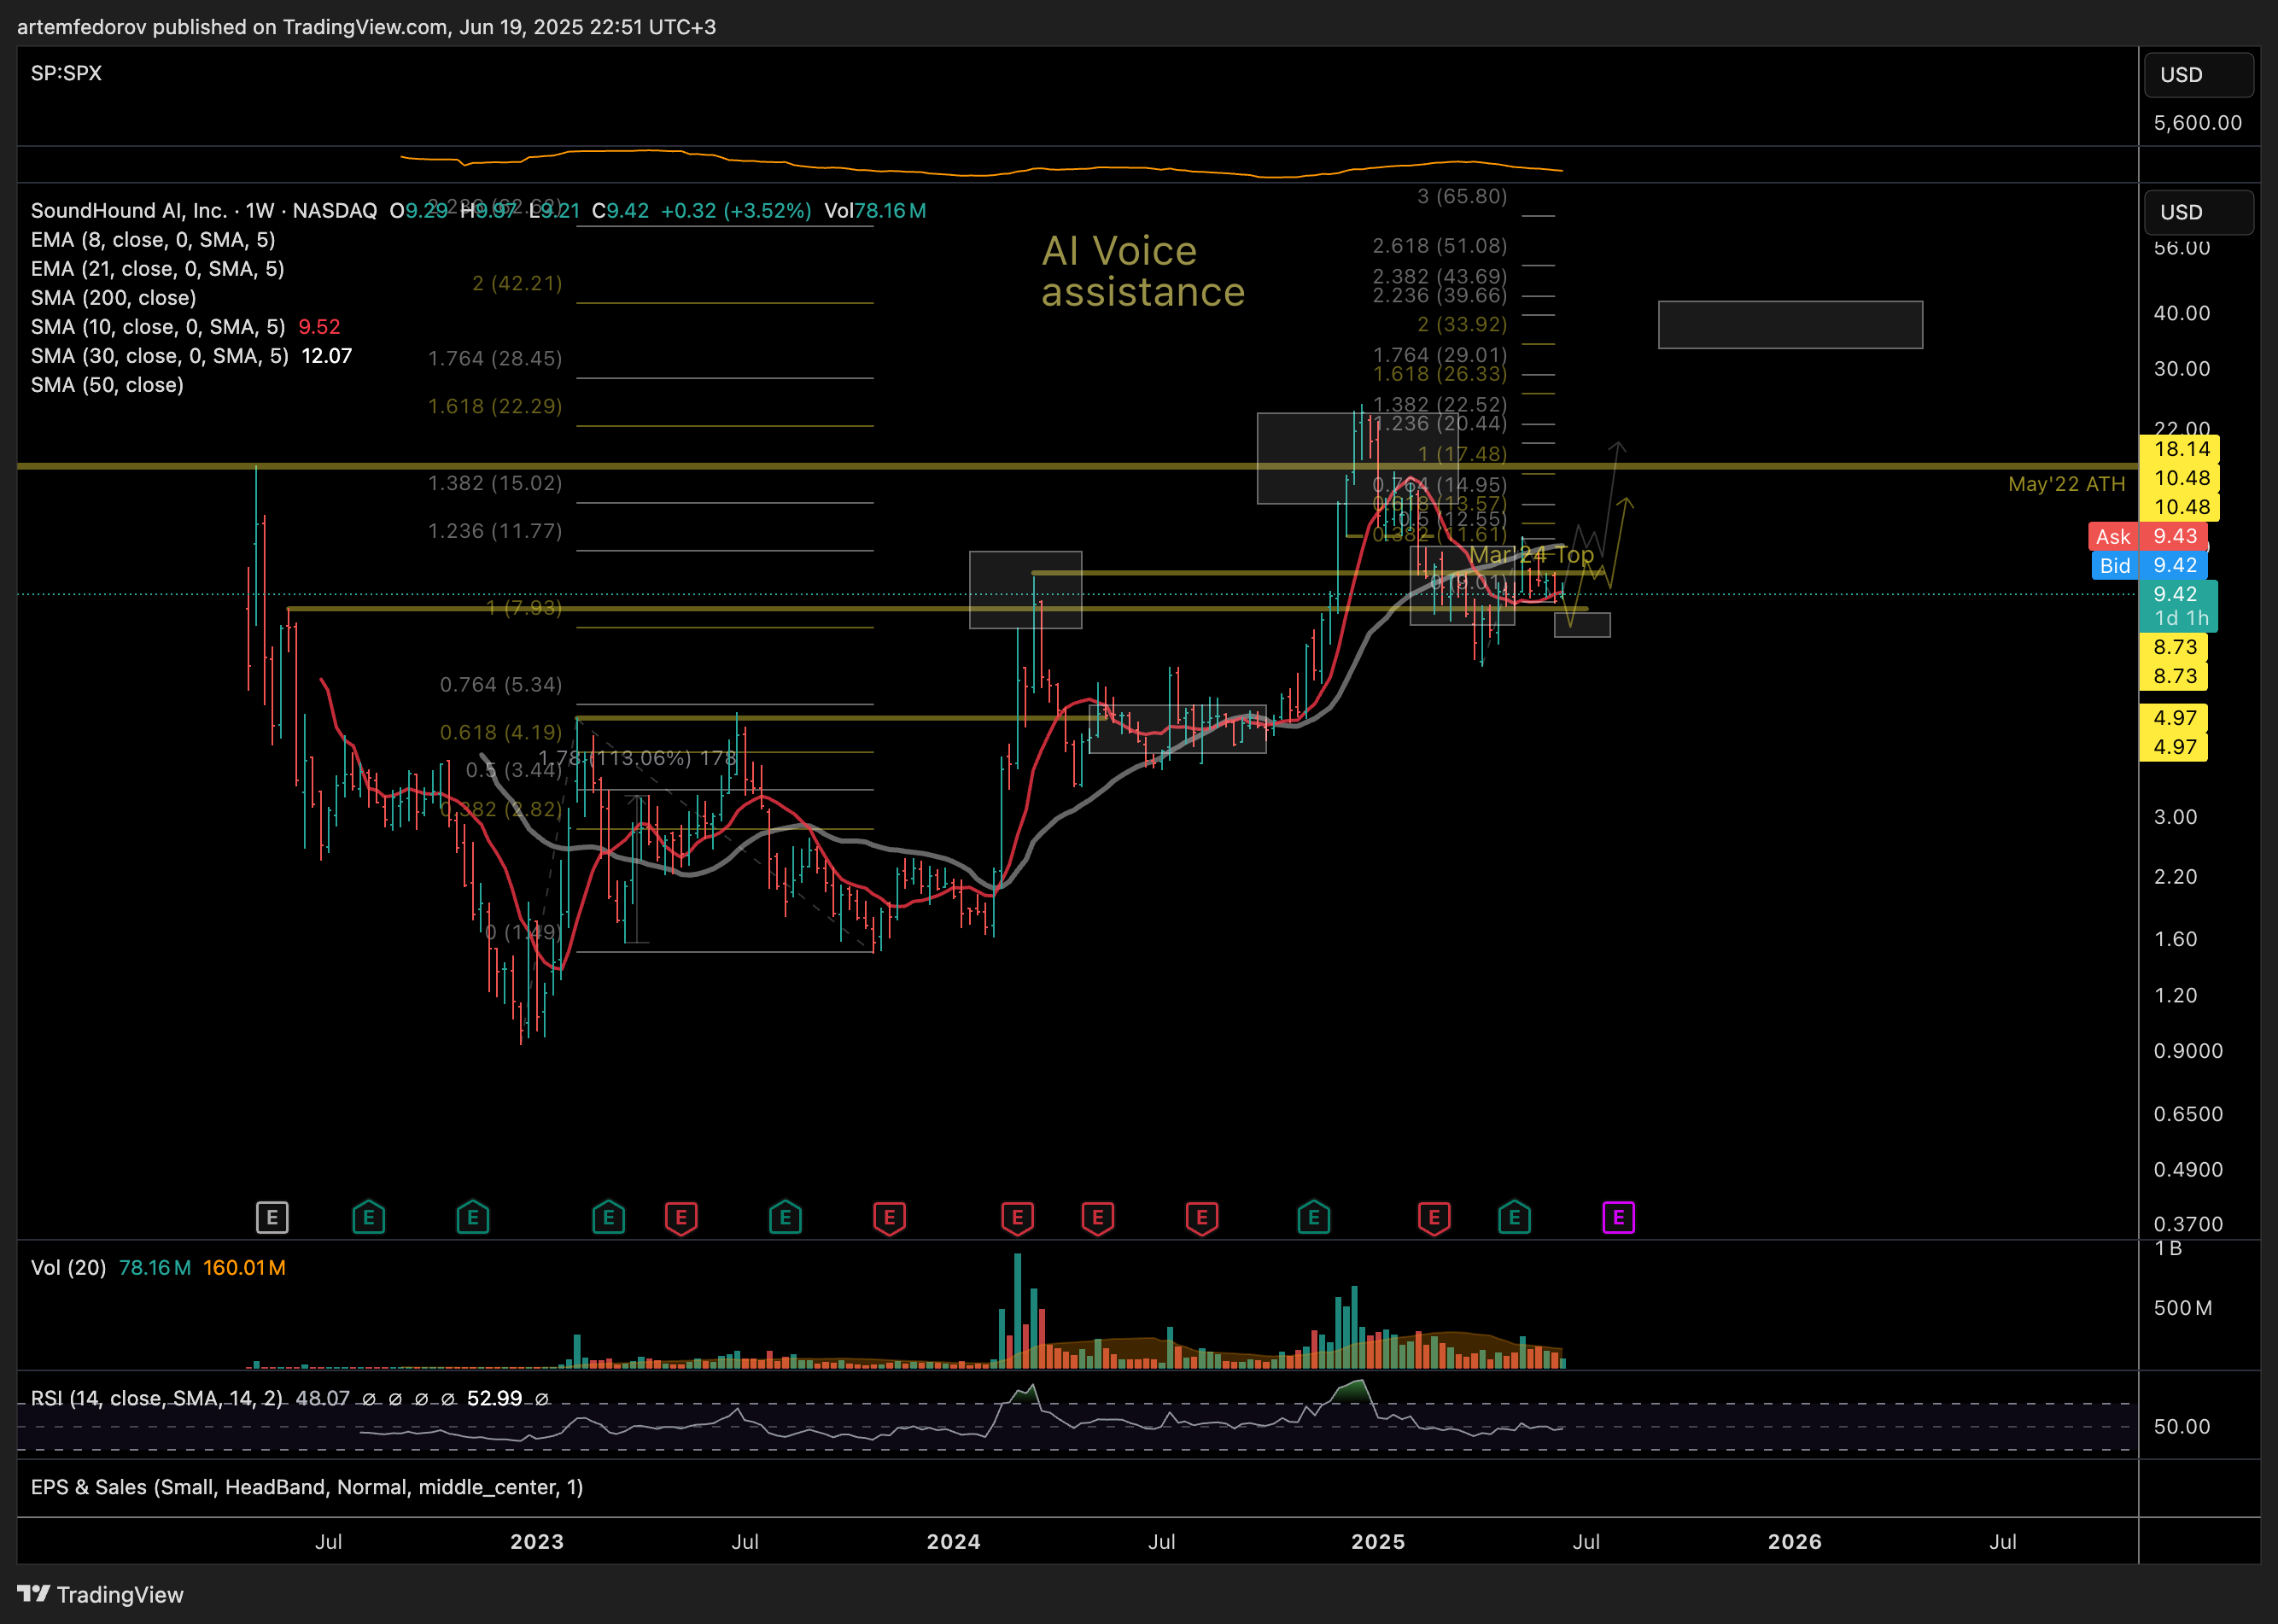Click the 2023 label on the time axis
The width and height of the screenshot is (2278, 1624).
click(537, 1541)
